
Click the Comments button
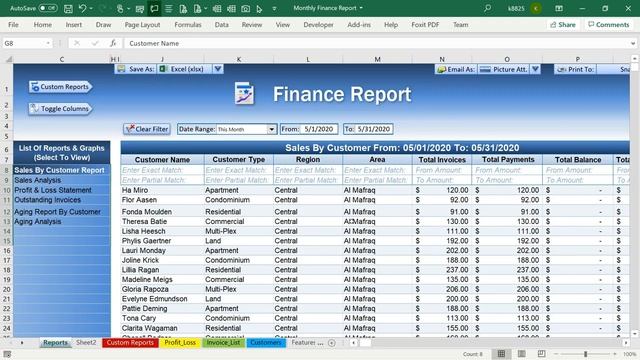click(609, 25)
